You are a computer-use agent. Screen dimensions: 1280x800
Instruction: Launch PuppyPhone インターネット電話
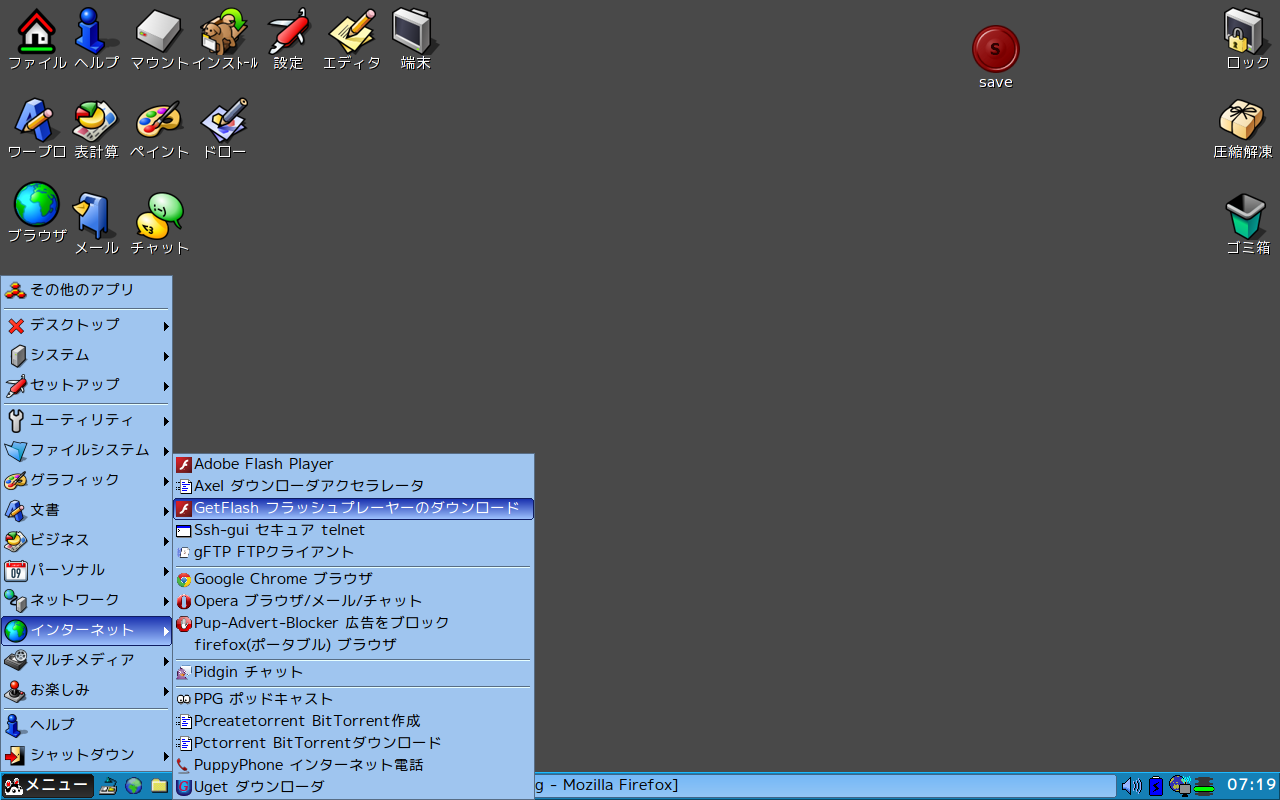(354, 765)
